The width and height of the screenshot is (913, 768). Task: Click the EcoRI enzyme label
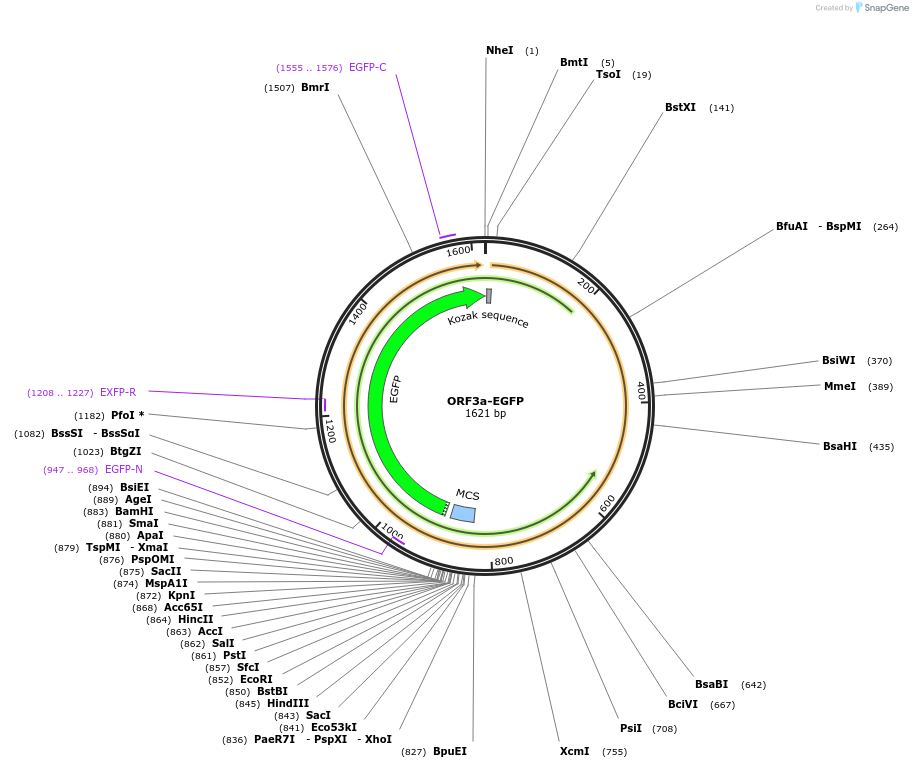pyautogui.click(x=256, y=680)
